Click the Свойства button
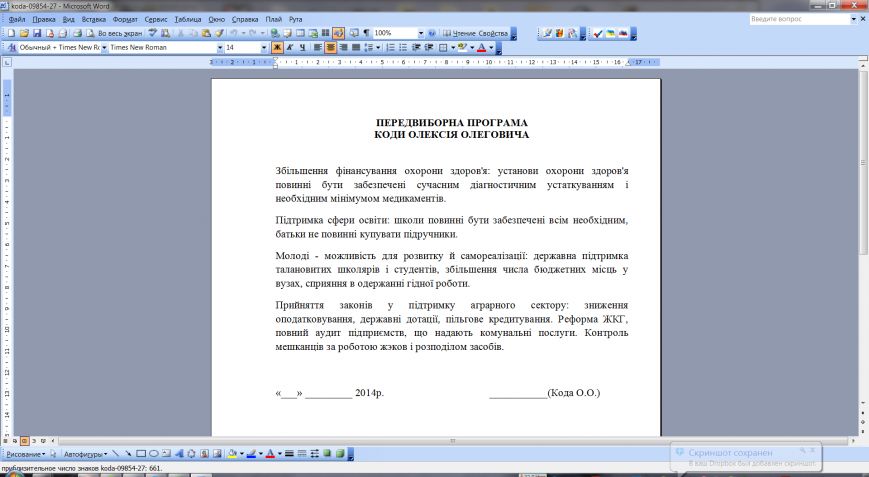This screenshot has width=869, height=477. click(493, 33)
